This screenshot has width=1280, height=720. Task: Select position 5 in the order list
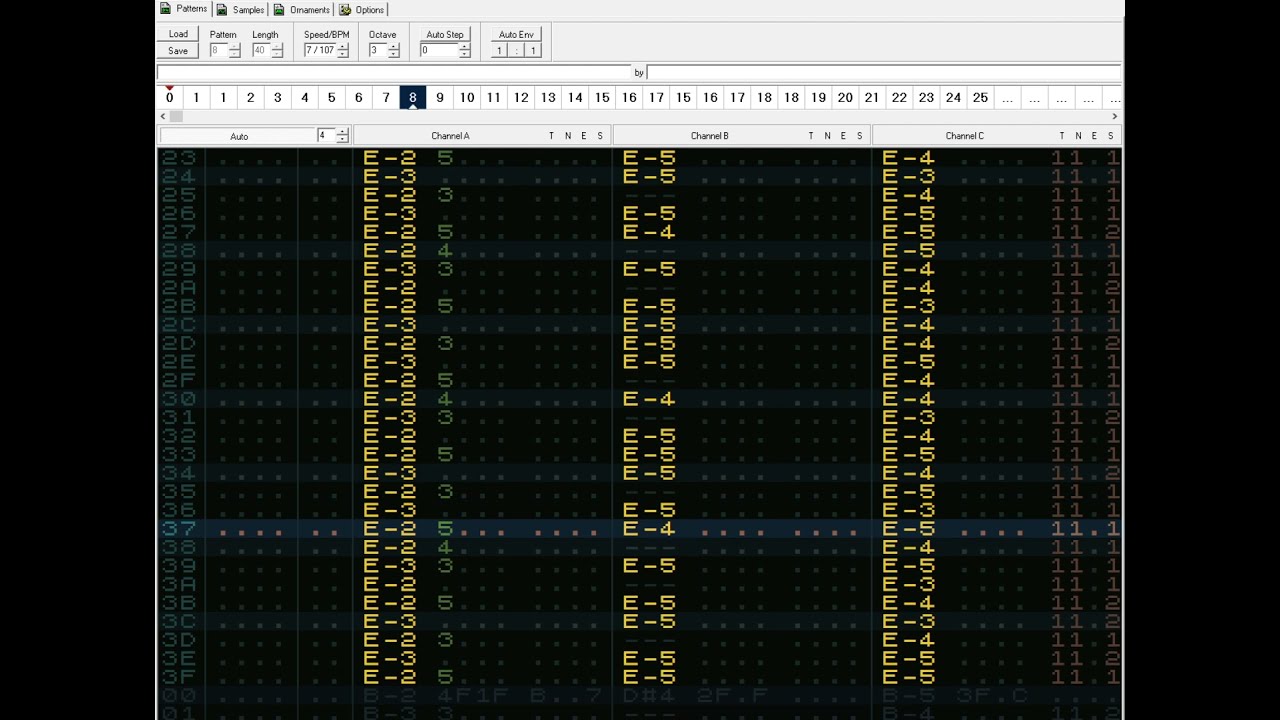coord(331,97)
